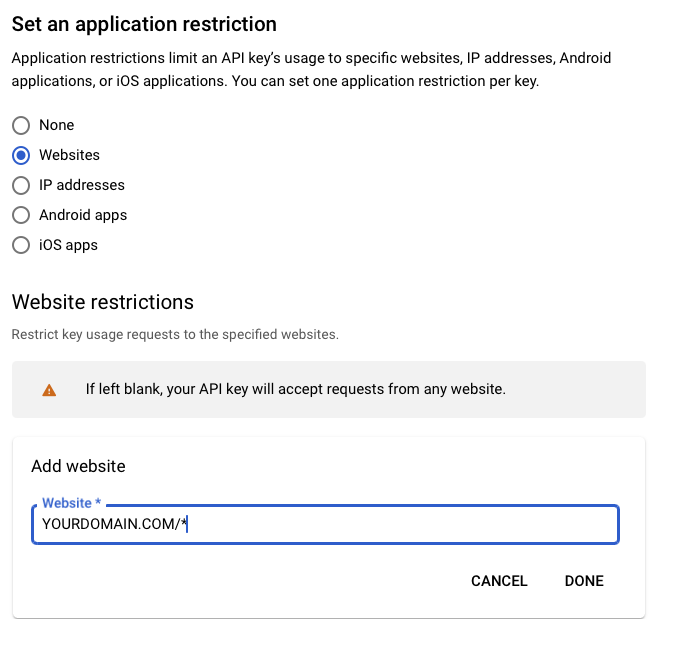Image resolution: width=673 pixels, height=645 pixels.
Task: Click the blank API key warning message
Action: [295, 389]
